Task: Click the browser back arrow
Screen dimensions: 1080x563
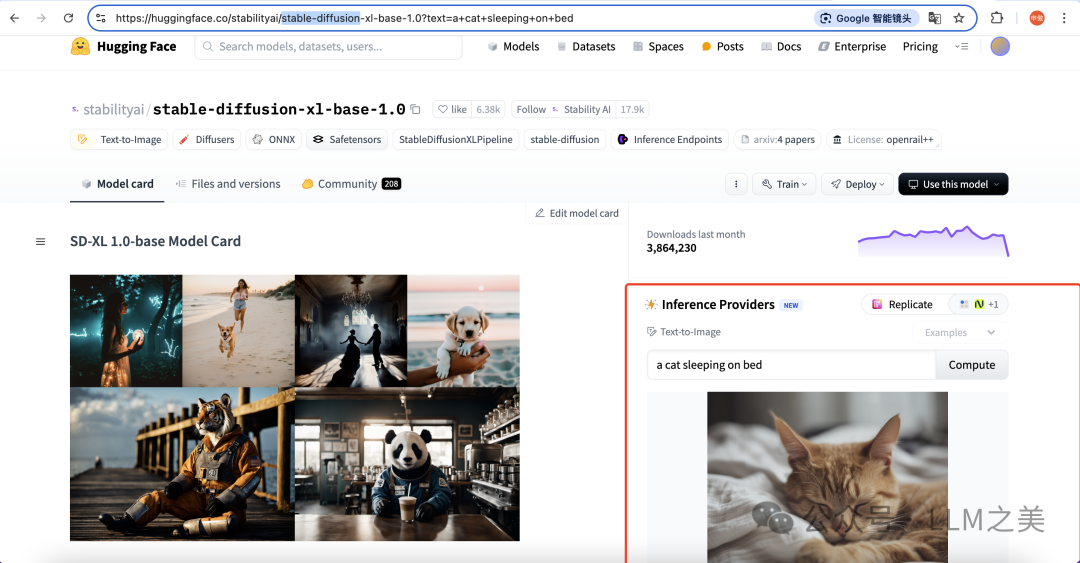Action: (14, 18)
